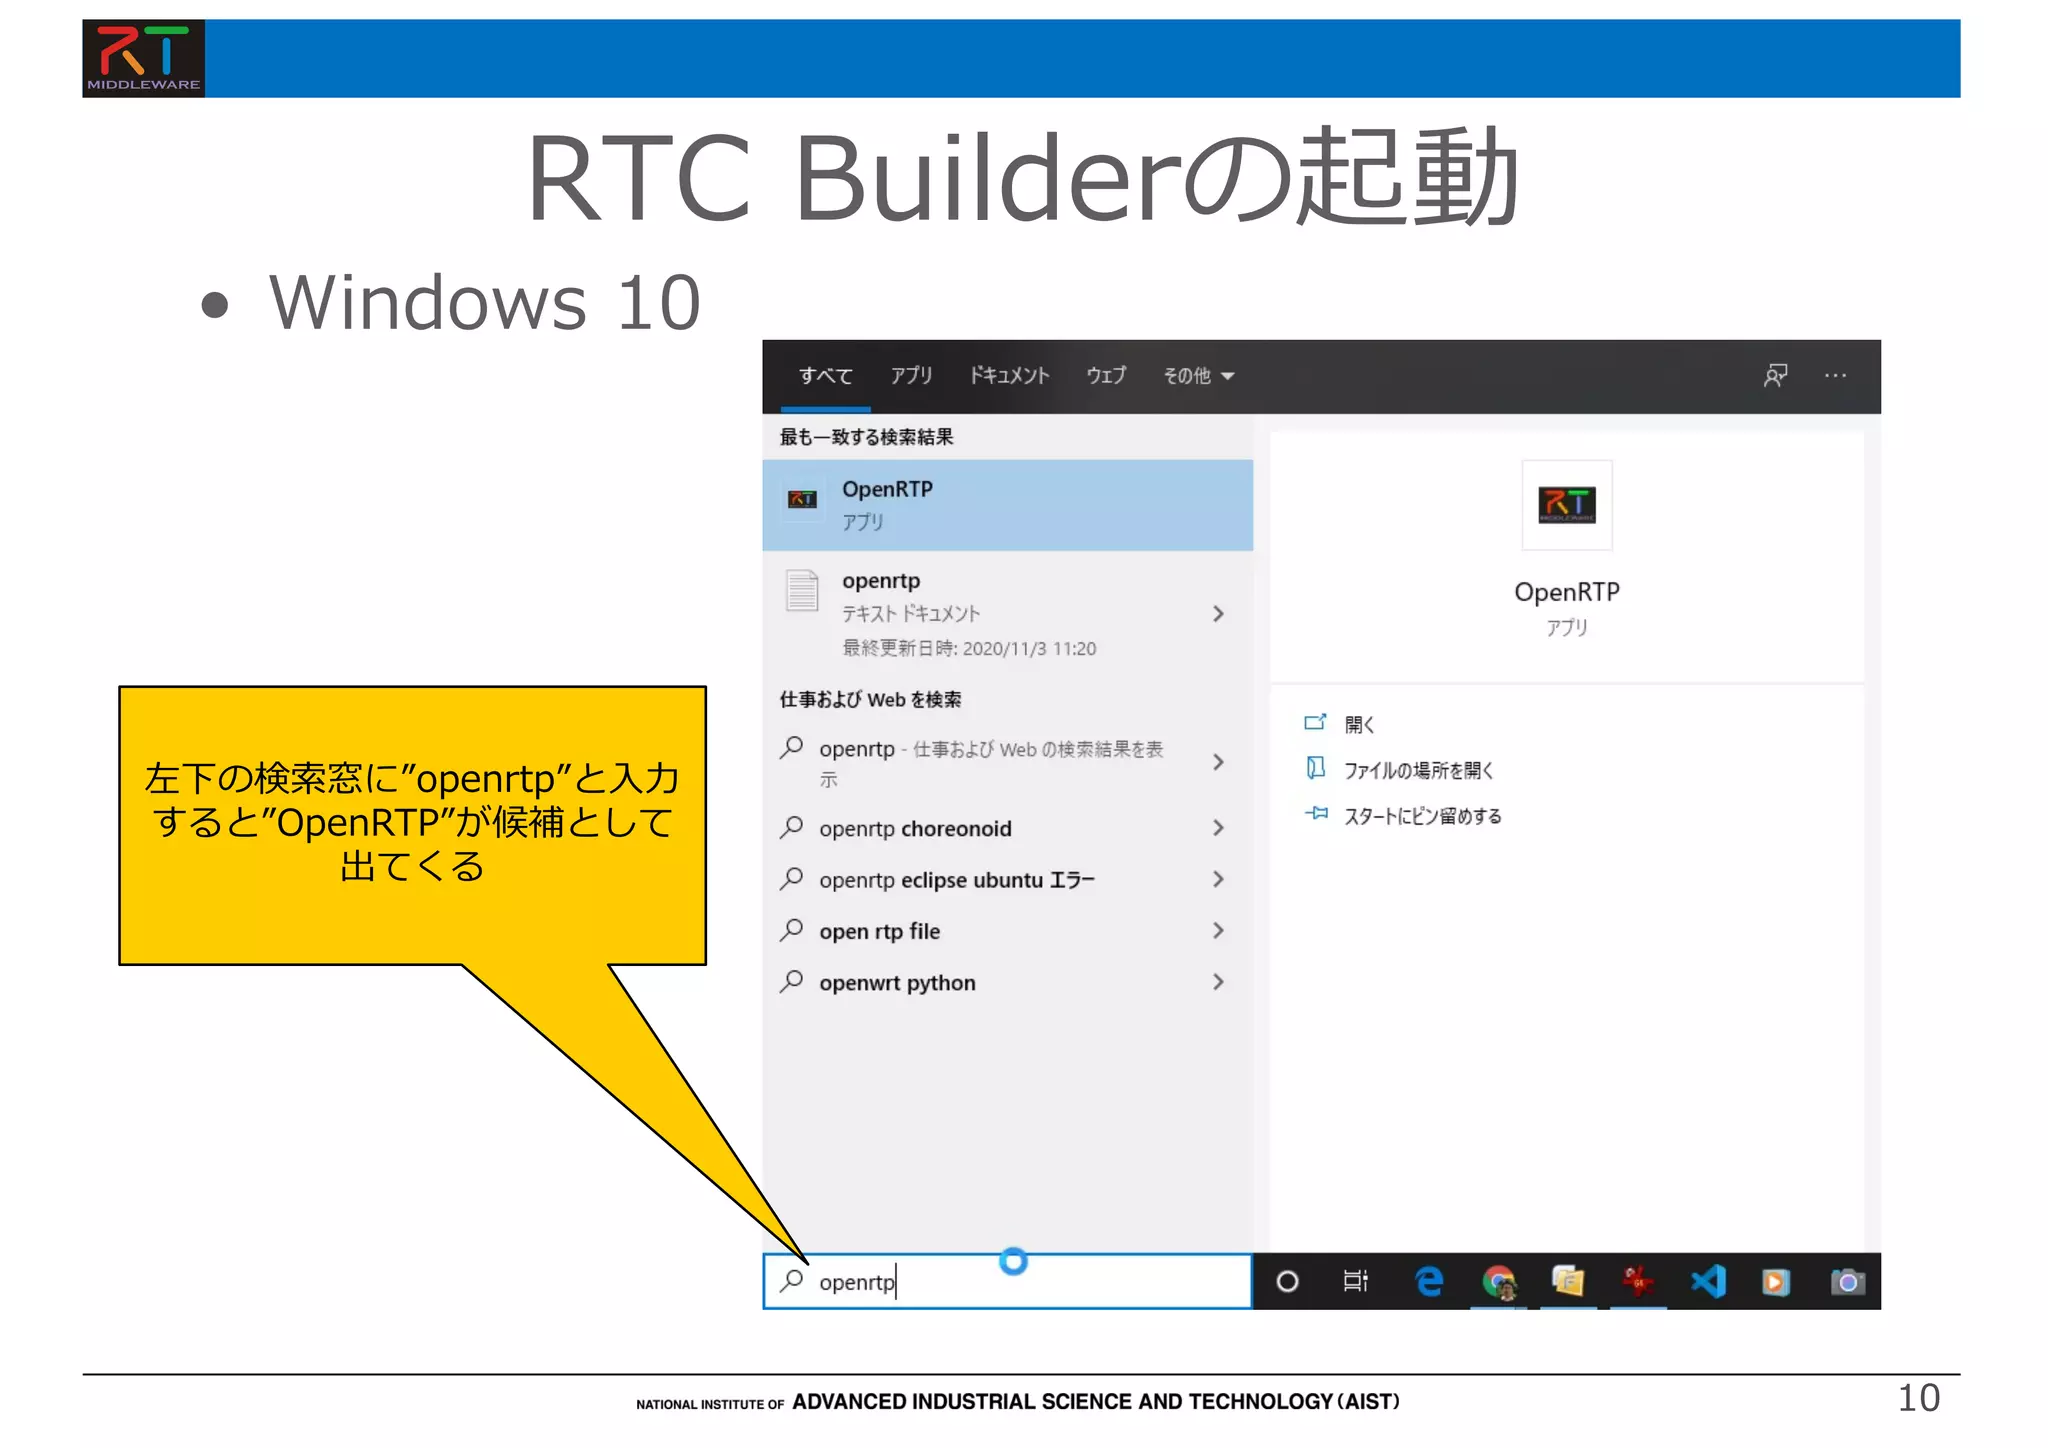Click the file location icon
Screen dimensions: 2048x1448
tap(1316, 768)
